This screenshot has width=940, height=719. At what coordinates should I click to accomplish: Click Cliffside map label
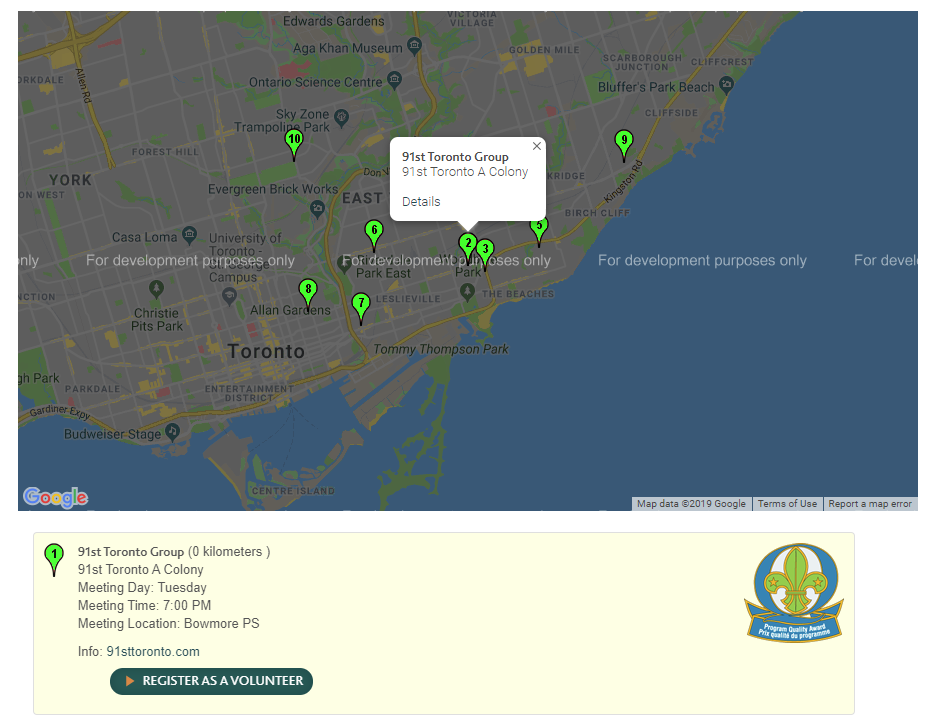671,113
